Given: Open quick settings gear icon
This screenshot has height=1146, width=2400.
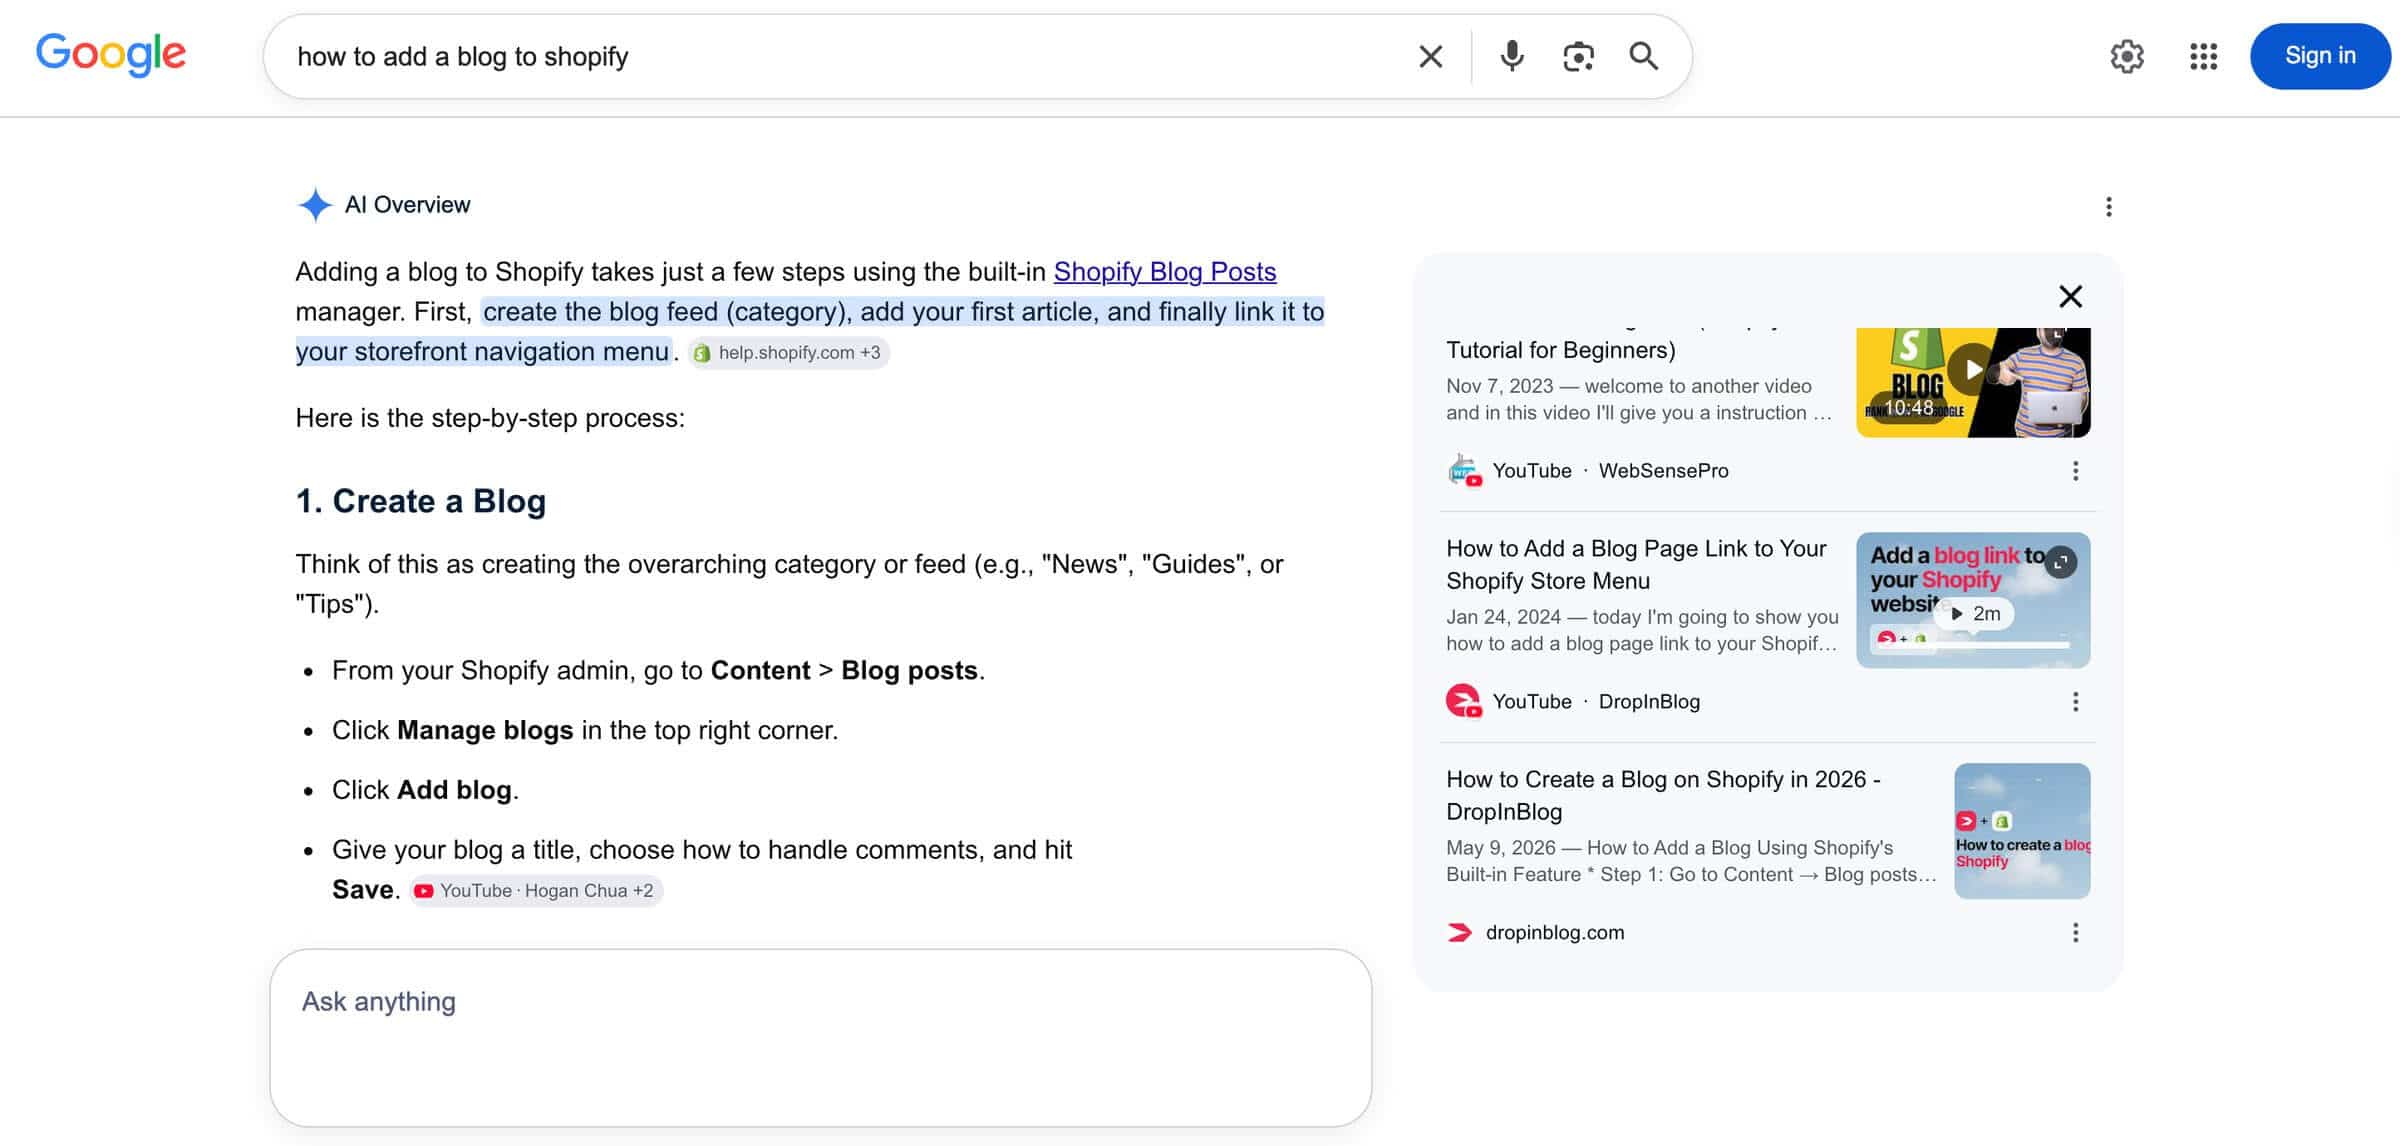Looking at the screenshot, I should (2127, 56).
